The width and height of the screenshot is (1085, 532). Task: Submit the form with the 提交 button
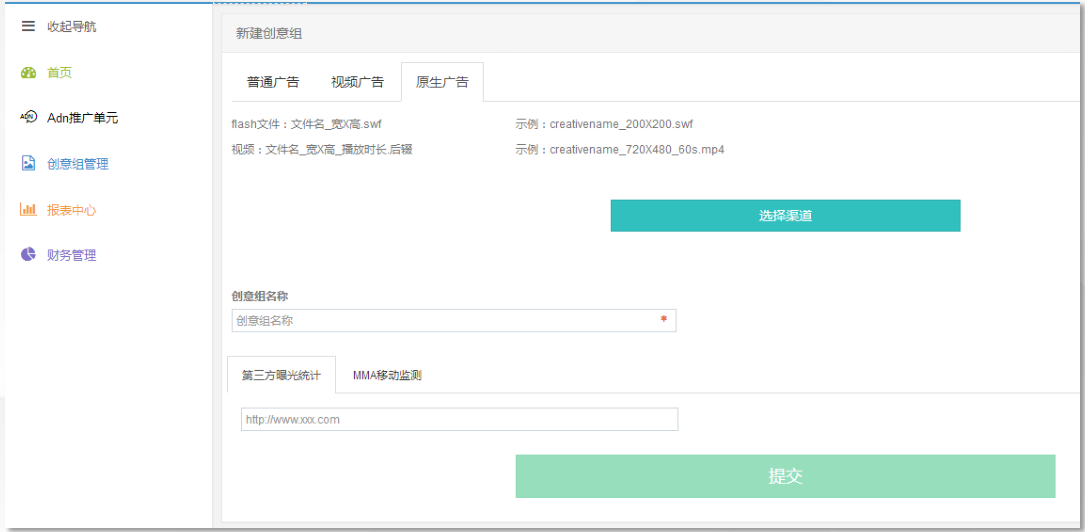pos(785,476)
